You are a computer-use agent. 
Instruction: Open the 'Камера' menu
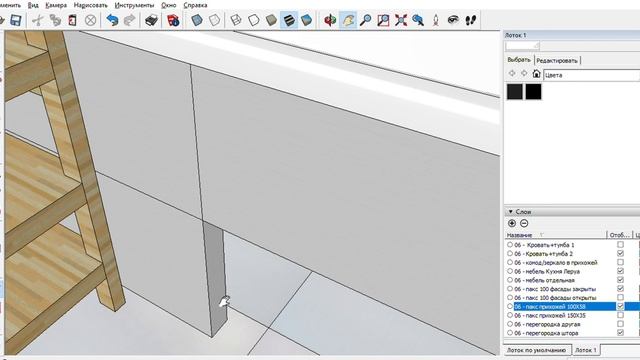click(x=56, y=5)
